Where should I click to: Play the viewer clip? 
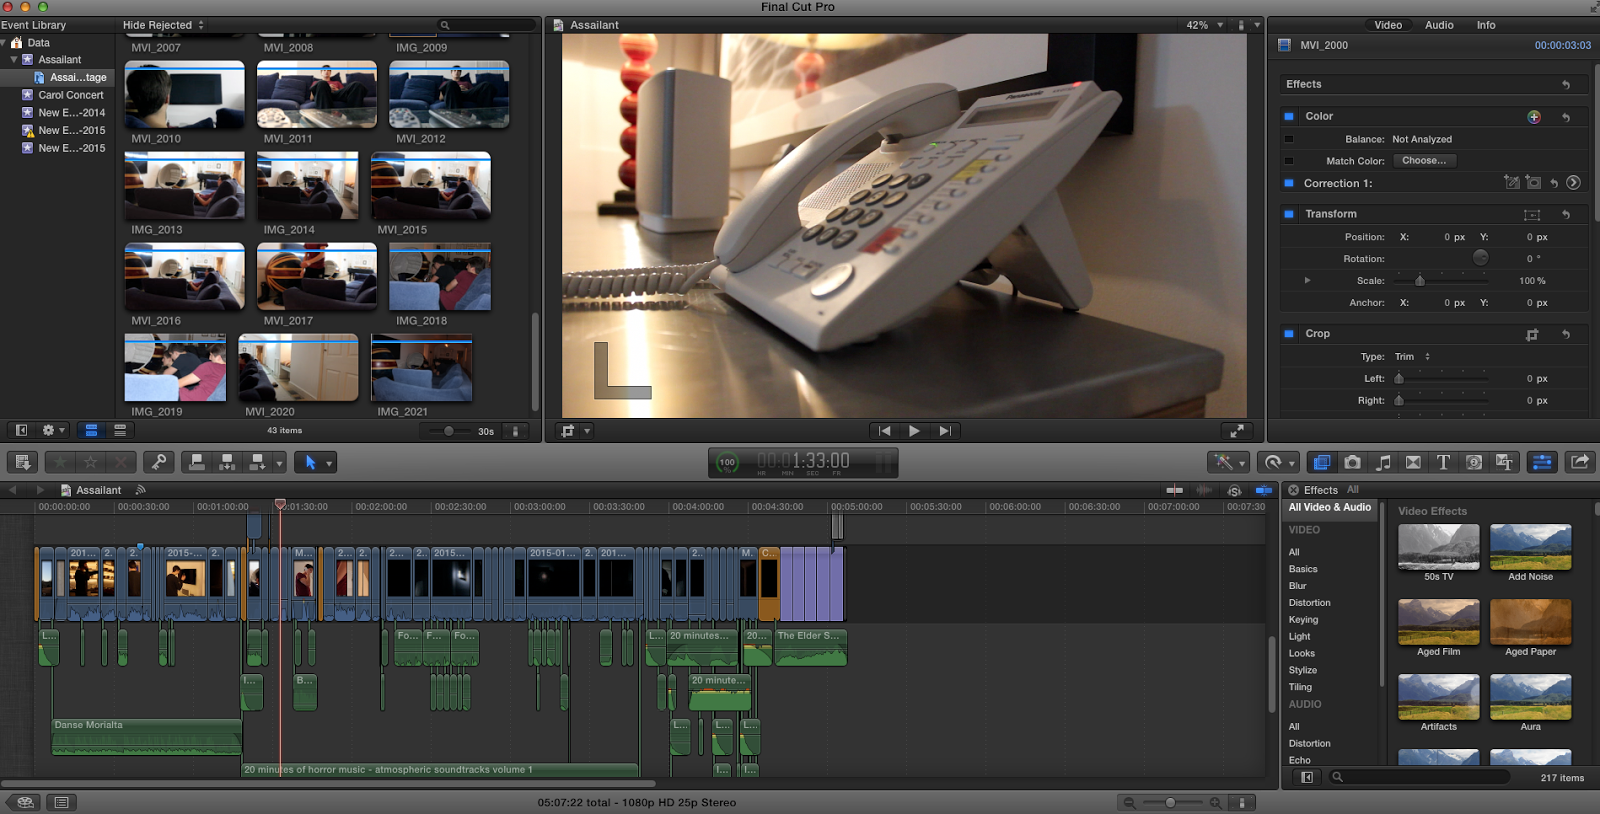[x=914, y=431]
